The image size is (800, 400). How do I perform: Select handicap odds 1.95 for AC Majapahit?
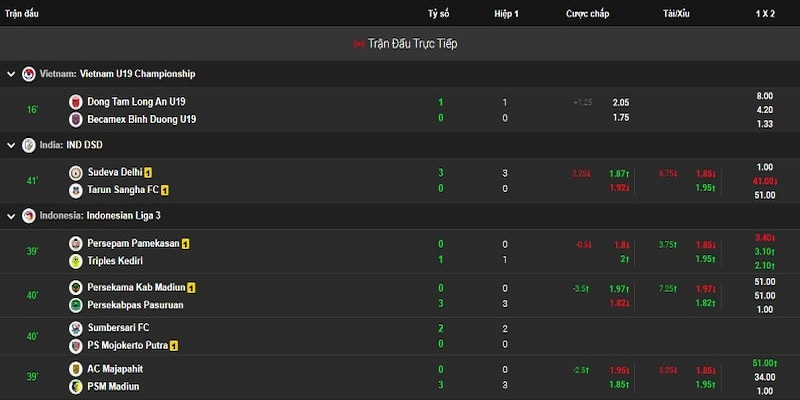click(619, 370)
